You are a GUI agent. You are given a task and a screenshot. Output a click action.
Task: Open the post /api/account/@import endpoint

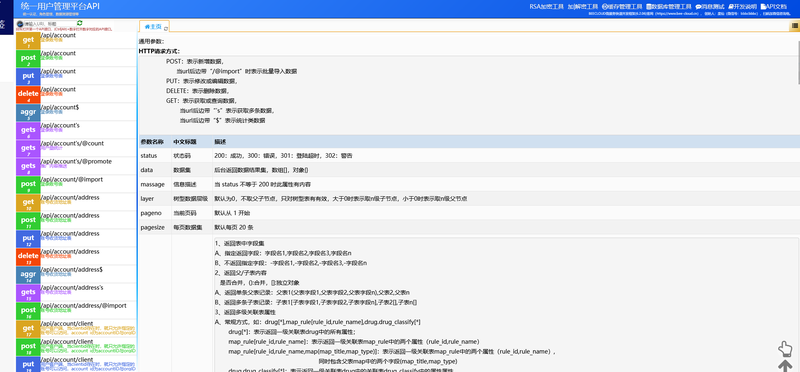76,184
